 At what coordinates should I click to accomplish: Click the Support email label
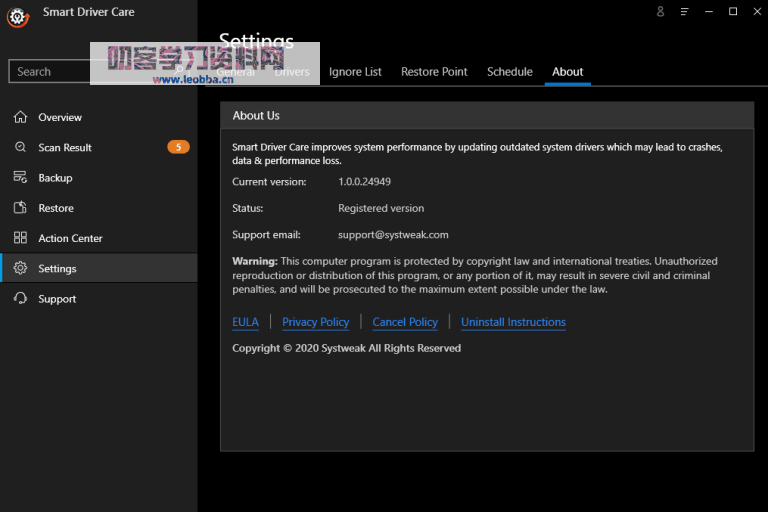click(x=266, y=235)
